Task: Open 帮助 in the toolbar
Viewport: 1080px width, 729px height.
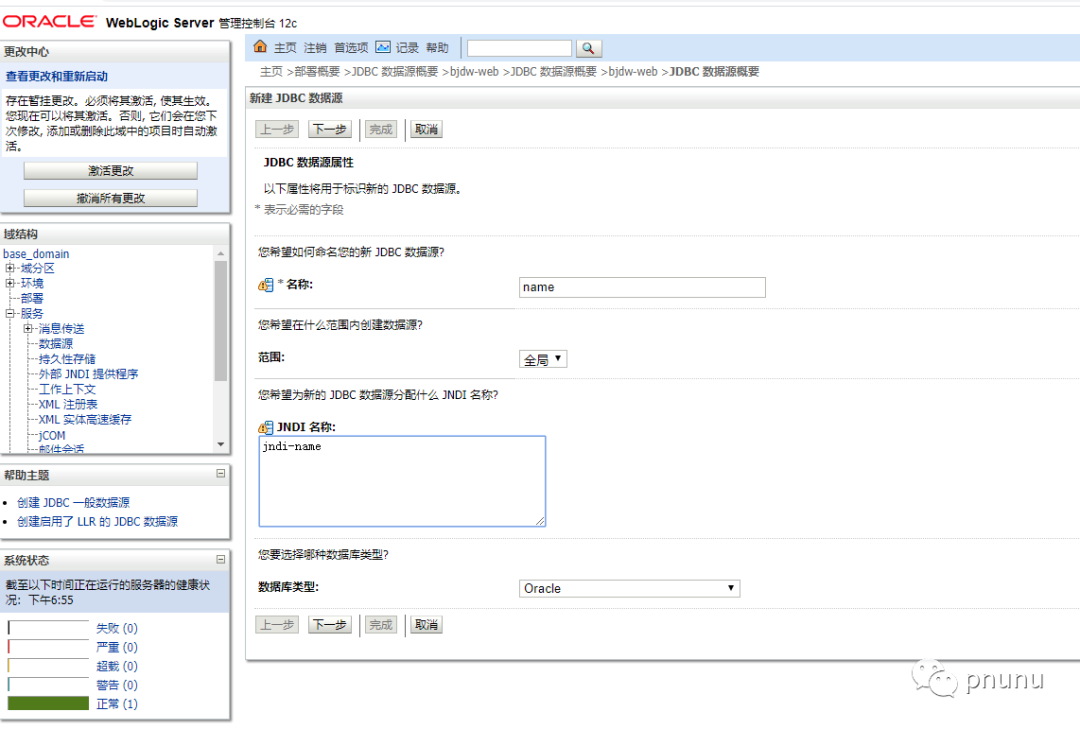Action: [x=437, y=48]
